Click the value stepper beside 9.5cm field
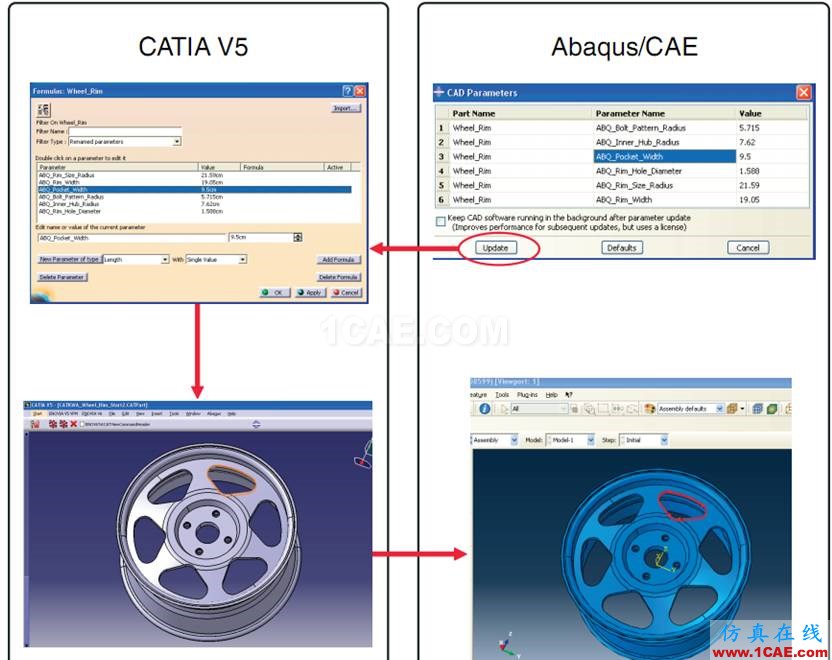Image resolution: width=832 pixels, height=660 pixels. (x=298, y=238)
